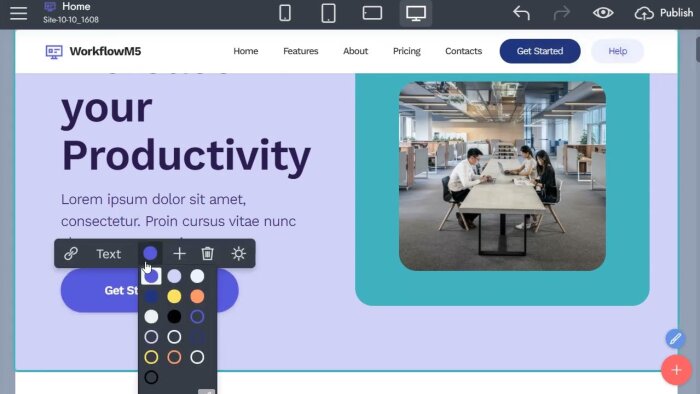Choose the black filled swatch

click(x=174, y=316)
